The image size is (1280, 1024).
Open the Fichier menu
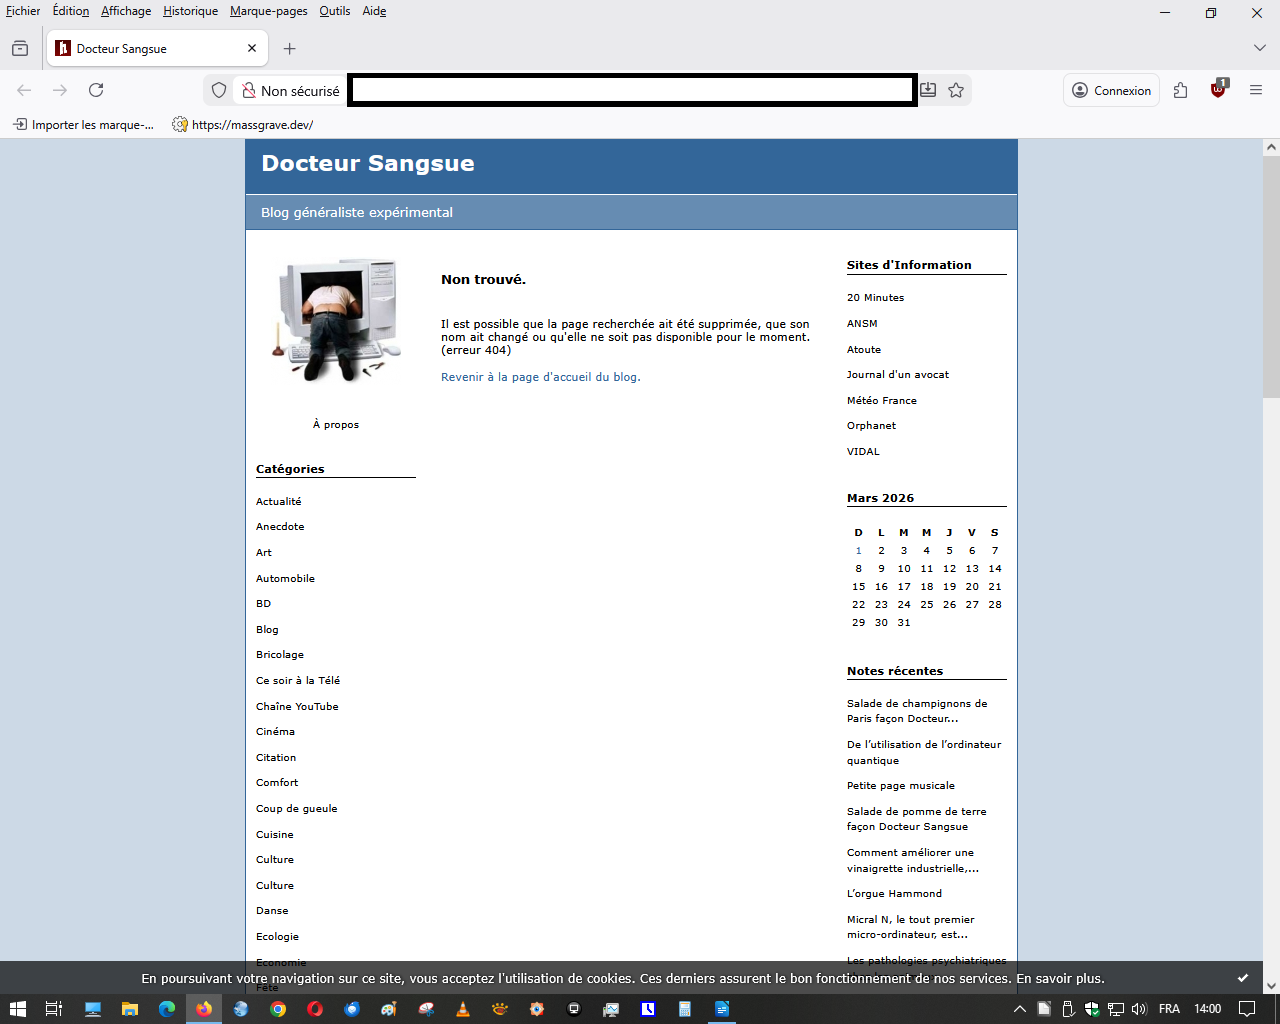click(x=23, y=11)
